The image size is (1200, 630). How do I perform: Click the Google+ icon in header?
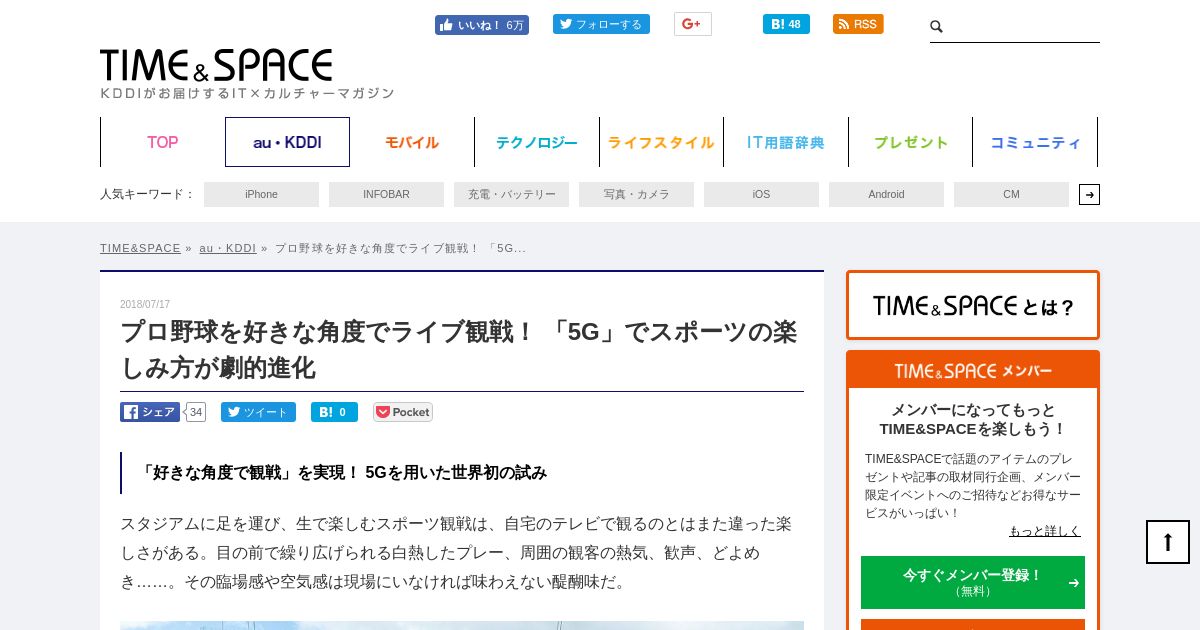(x=692, y=24)
